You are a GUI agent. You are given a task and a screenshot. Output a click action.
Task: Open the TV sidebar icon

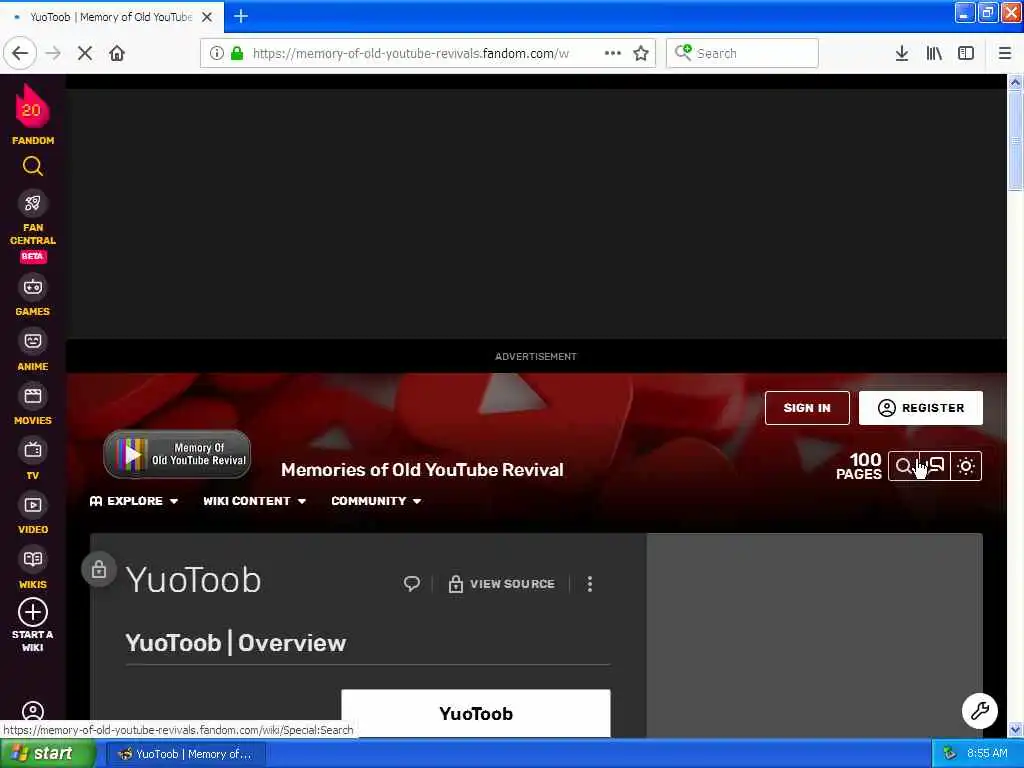pyautogui.click(x=33, y=450)
